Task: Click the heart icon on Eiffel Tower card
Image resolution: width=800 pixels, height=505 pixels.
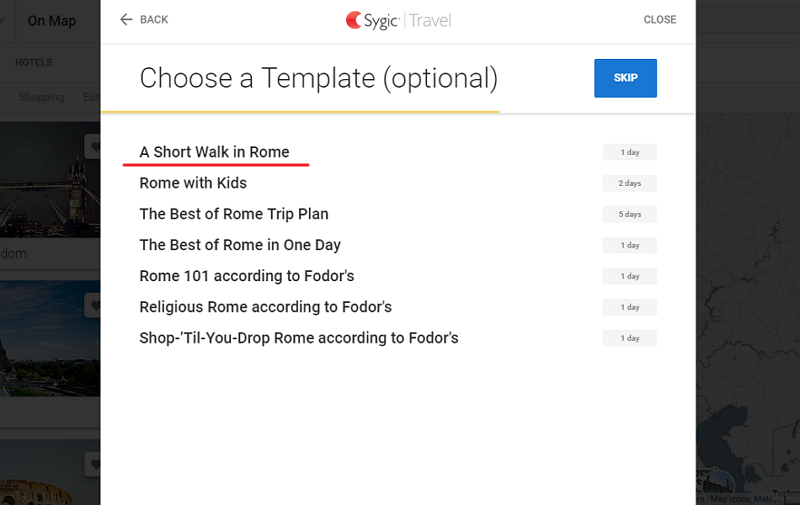Action: point(95,306)
